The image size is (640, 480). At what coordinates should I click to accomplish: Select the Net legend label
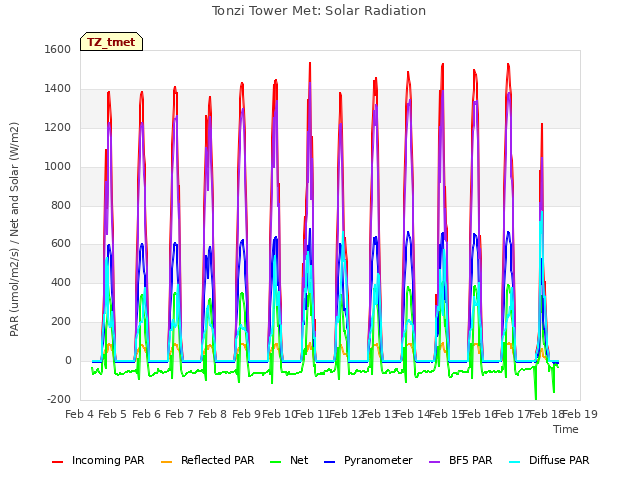click(299, 460)
